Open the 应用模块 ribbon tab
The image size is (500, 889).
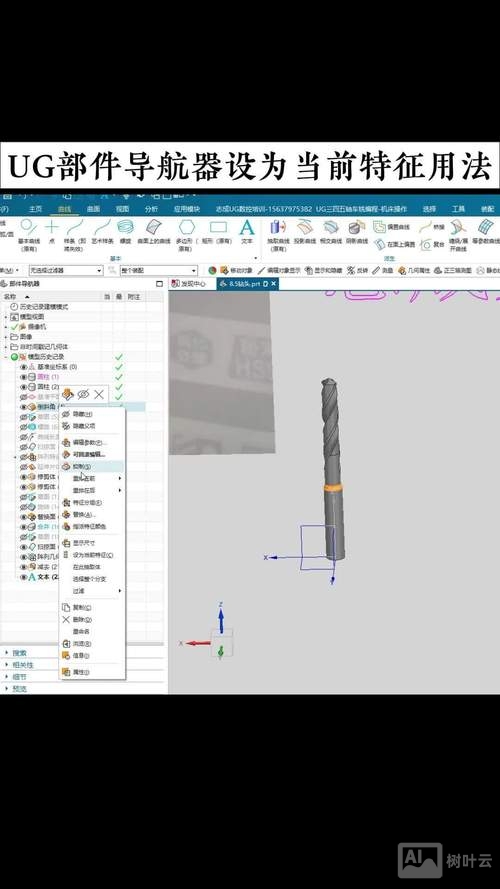coord(187,209)
